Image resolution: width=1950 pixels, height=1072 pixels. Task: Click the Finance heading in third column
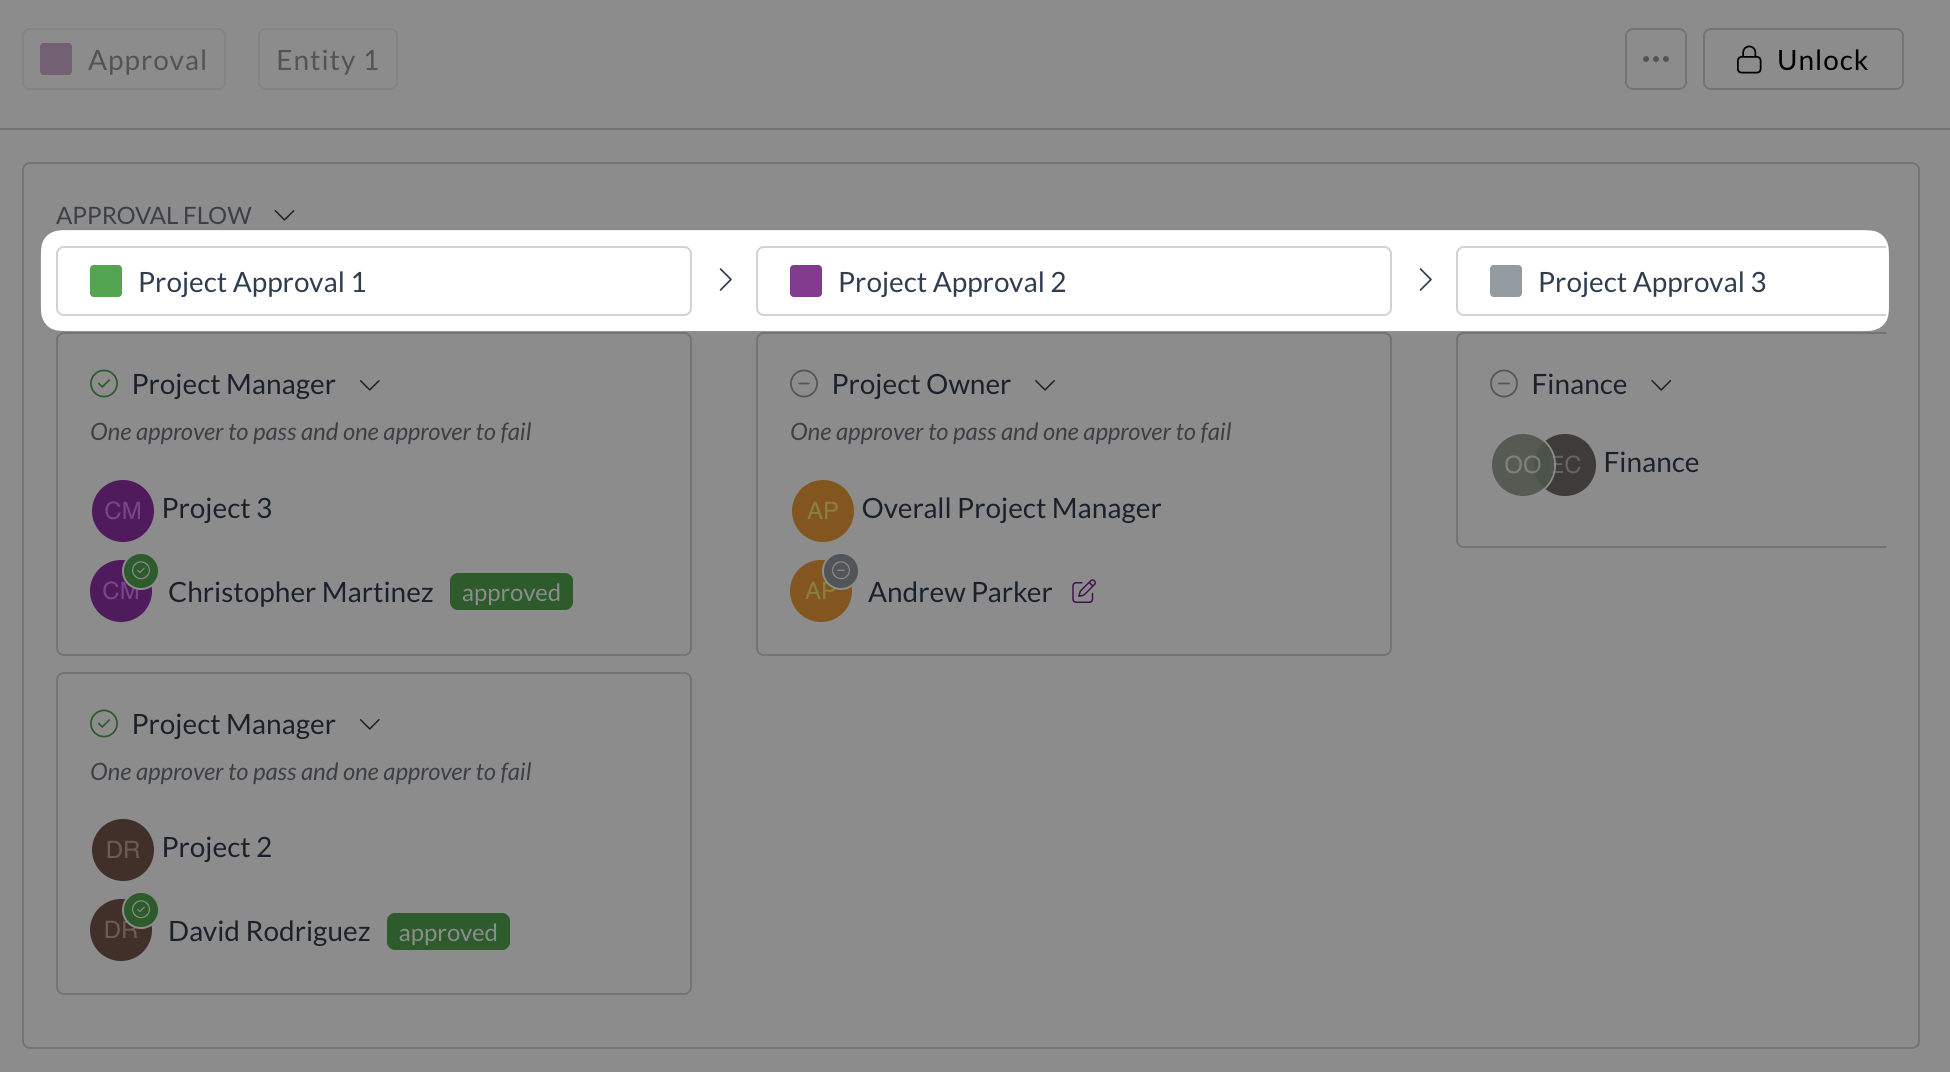pos(1579,385)
